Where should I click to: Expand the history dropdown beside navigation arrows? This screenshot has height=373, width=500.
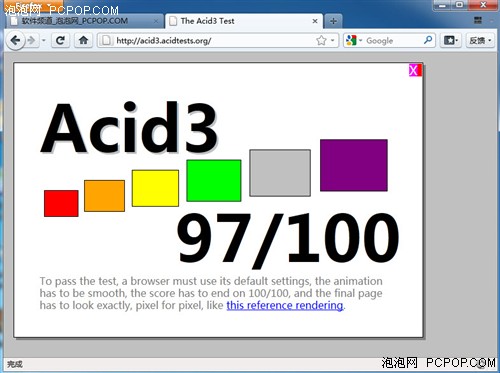pos(44,41)
